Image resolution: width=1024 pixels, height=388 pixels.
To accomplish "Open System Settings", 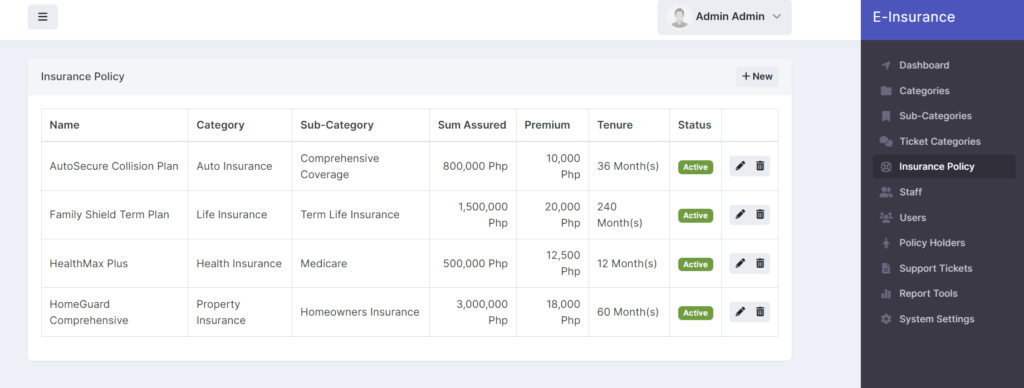I will pyautogui.click(x=944, y=319).
